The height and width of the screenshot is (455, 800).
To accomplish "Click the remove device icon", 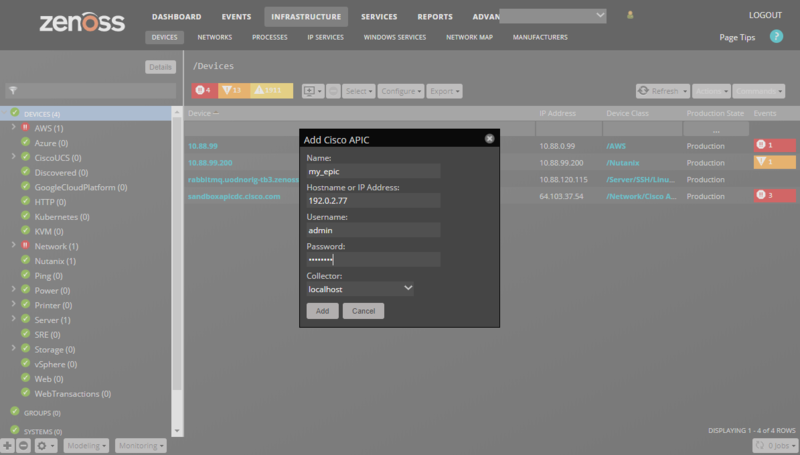I will (x=333, y=91).
